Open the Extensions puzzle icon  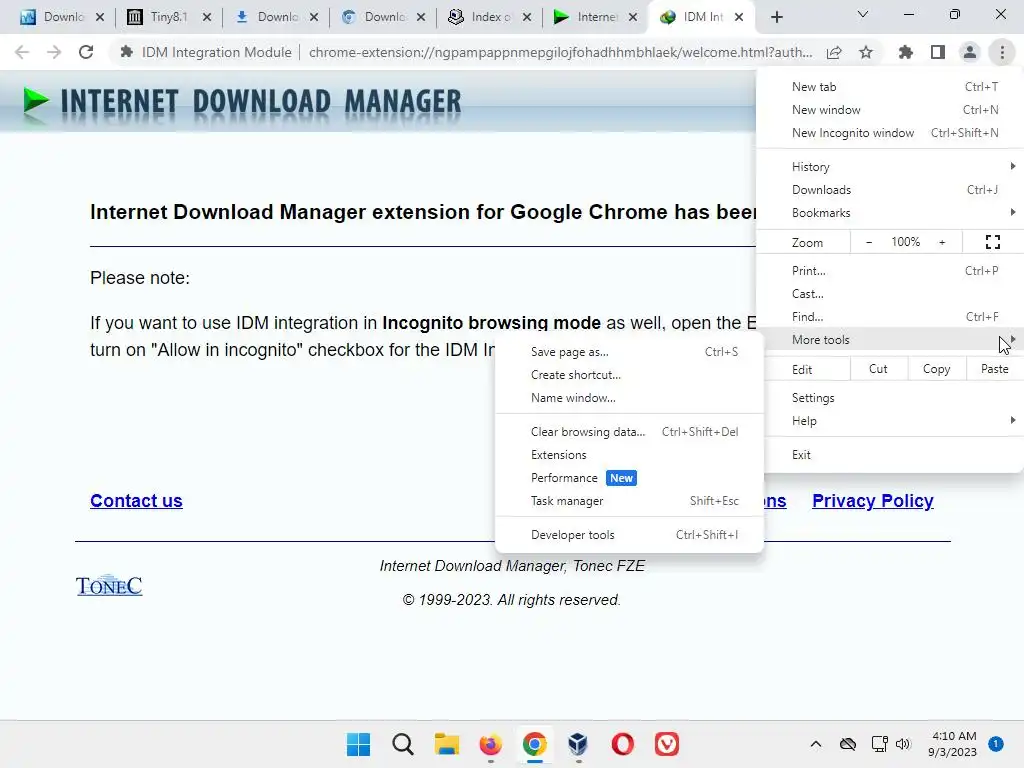[x=906, y=52]
